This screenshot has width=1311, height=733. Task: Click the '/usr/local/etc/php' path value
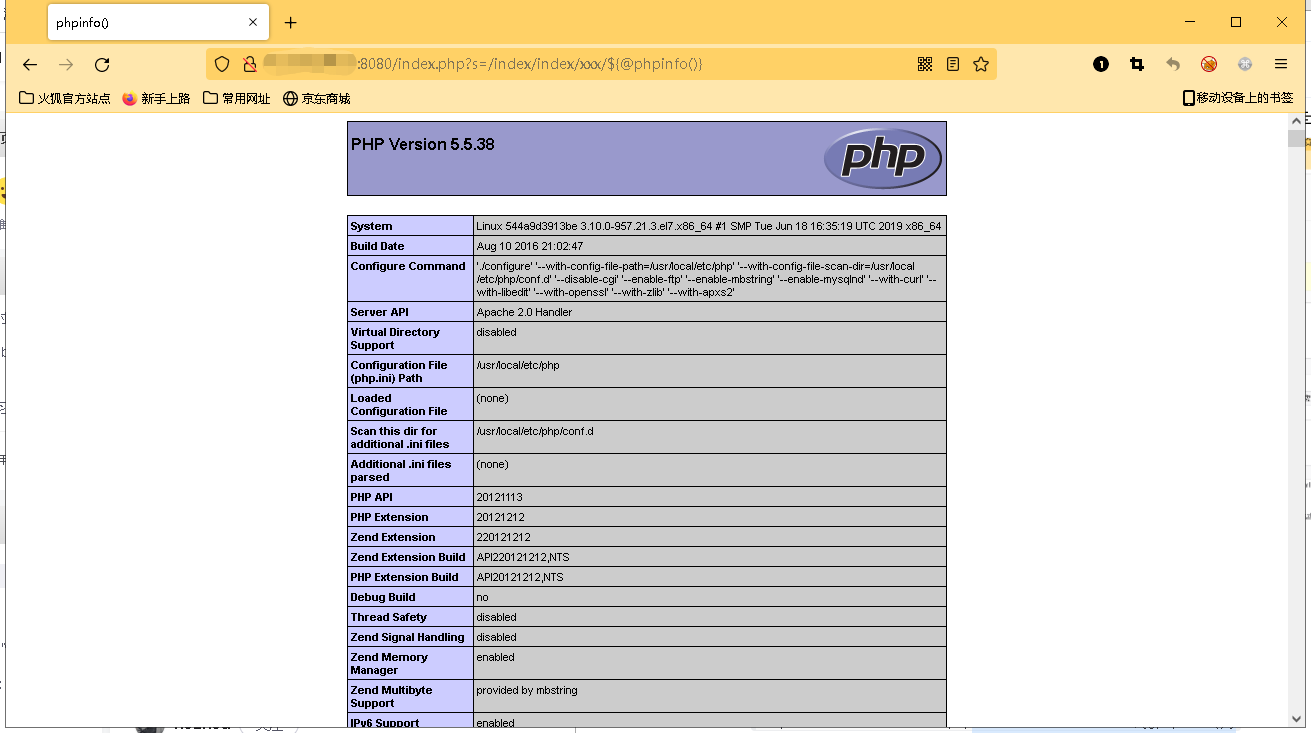[518, 365]
